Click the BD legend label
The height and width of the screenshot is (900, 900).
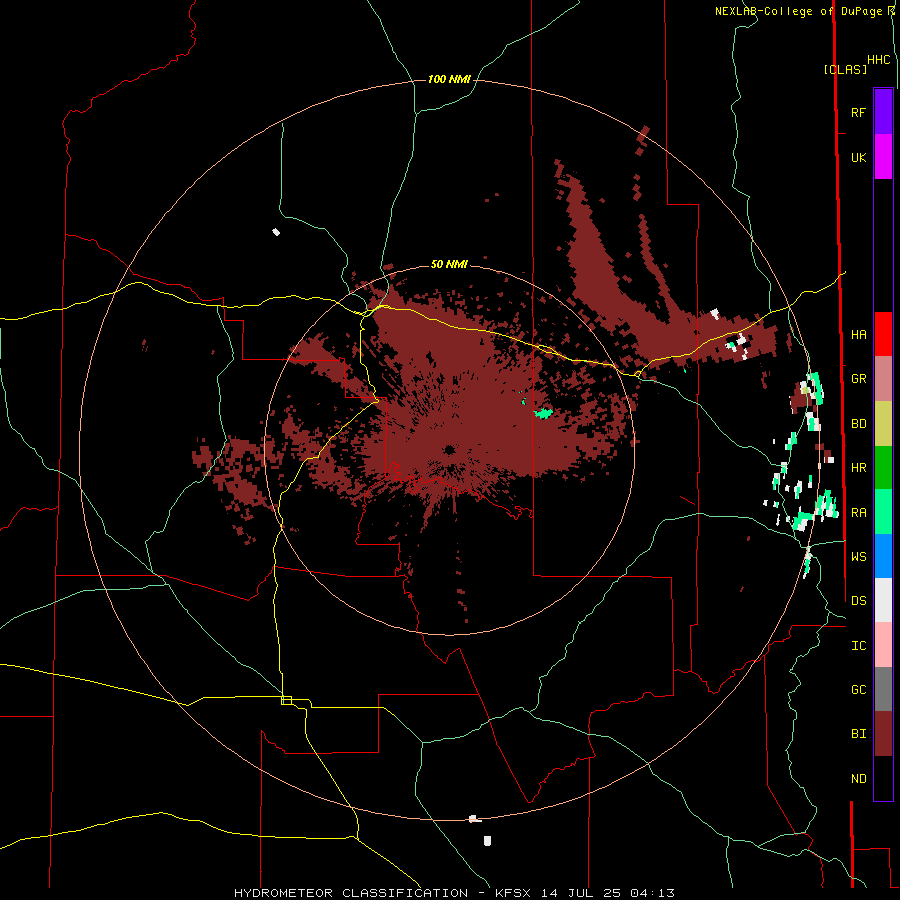(x=858, y=424)
